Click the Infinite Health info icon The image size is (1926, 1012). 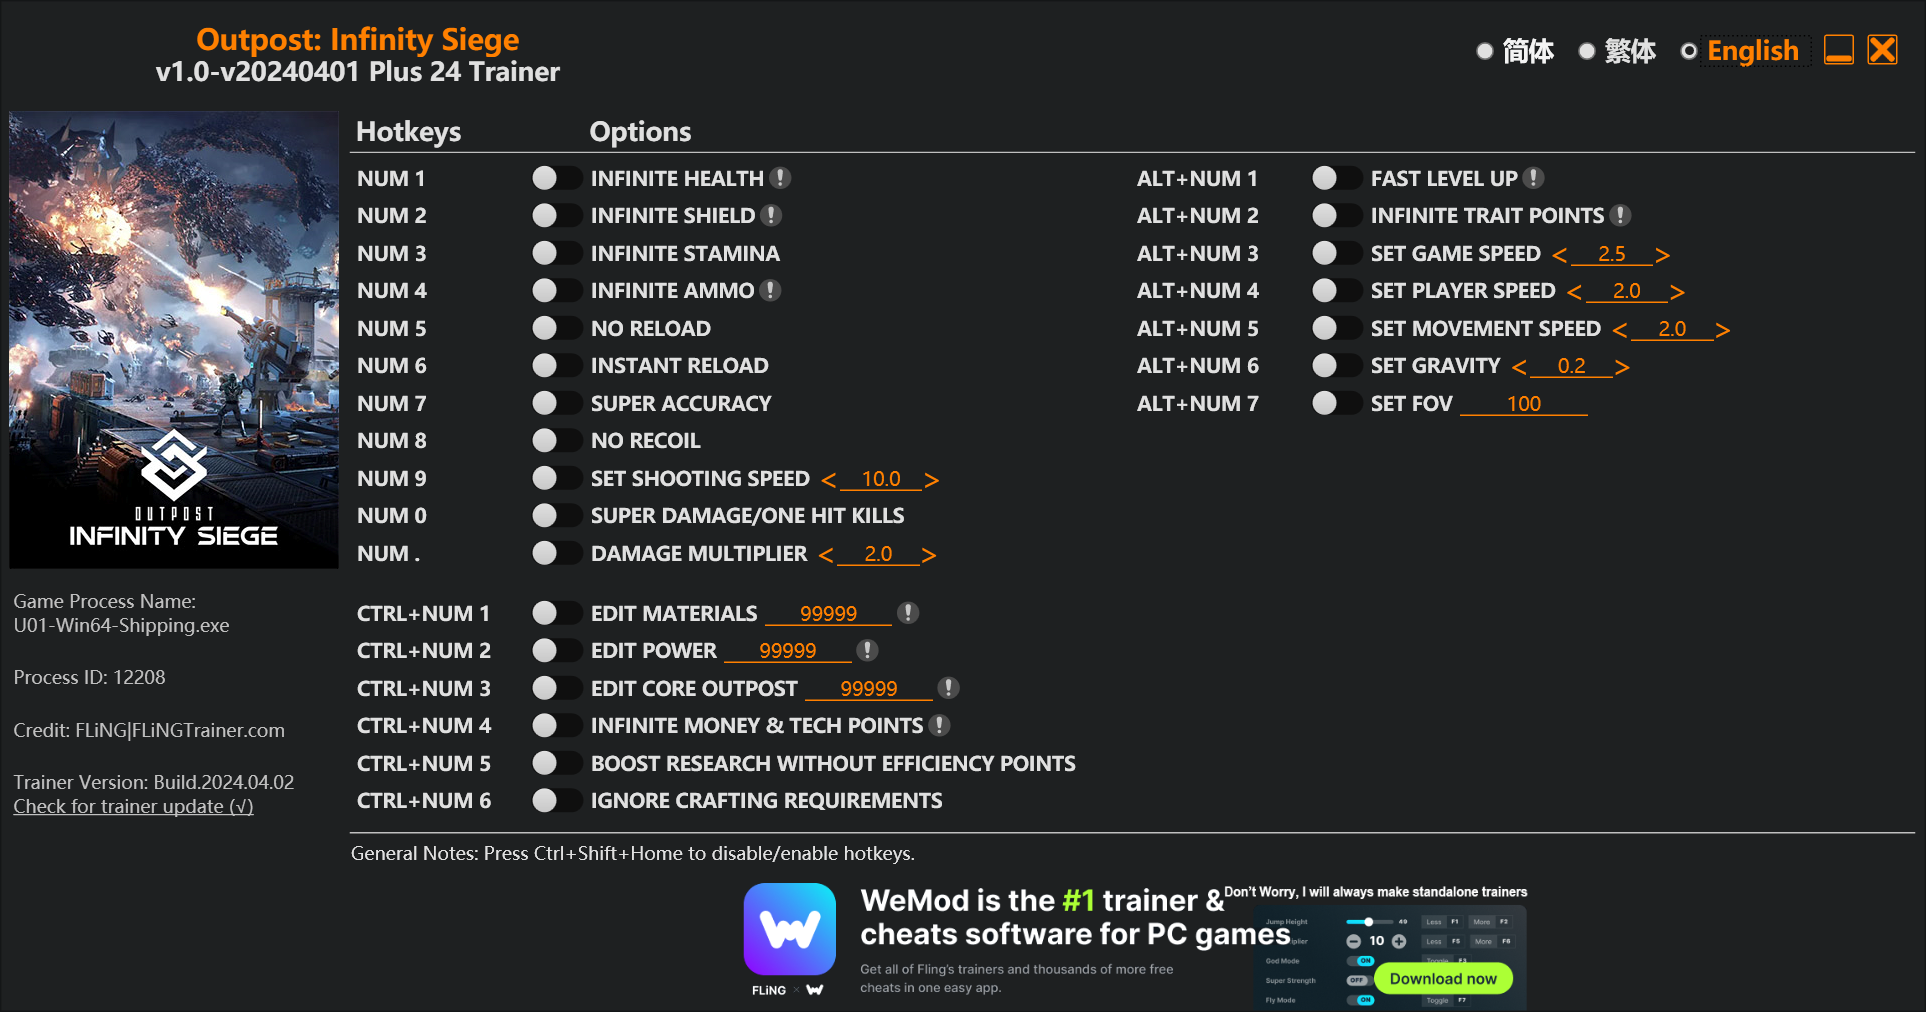pyautogui.click(x=781, y=178)
